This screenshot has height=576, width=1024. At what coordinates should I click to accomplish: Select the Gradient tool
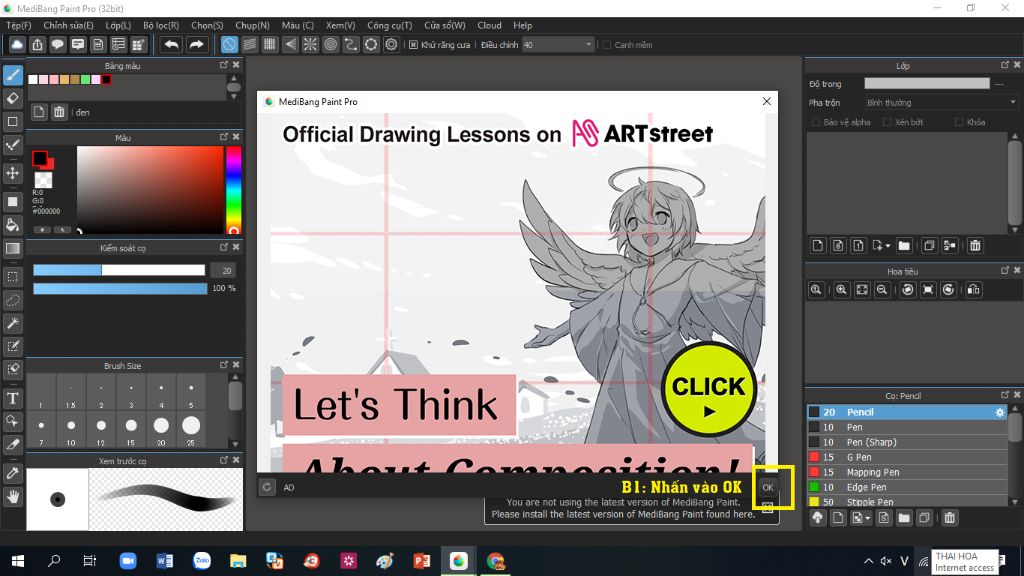point(12,249)
